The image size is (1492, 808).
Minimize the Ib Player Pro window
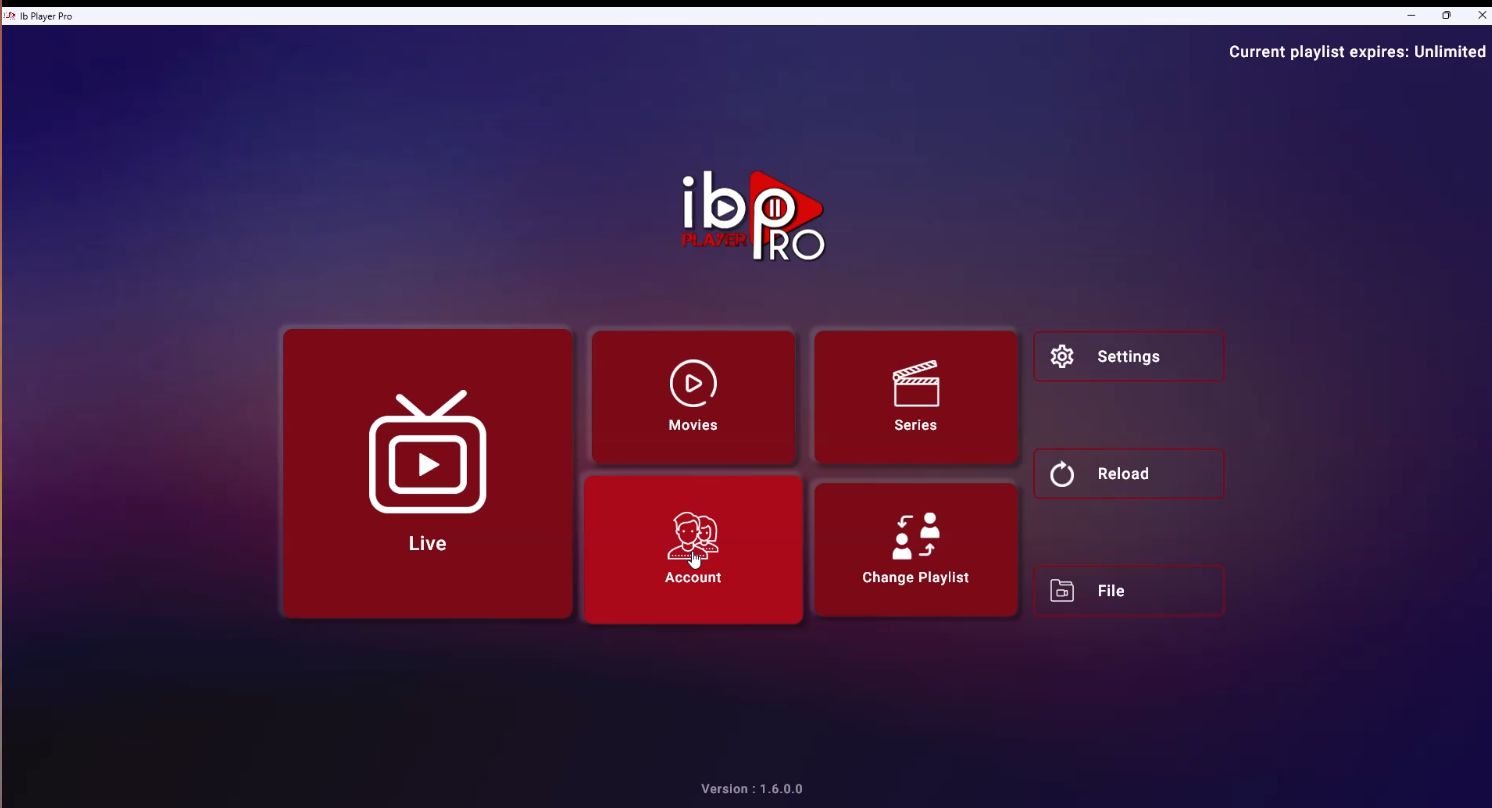point(1411,15)
